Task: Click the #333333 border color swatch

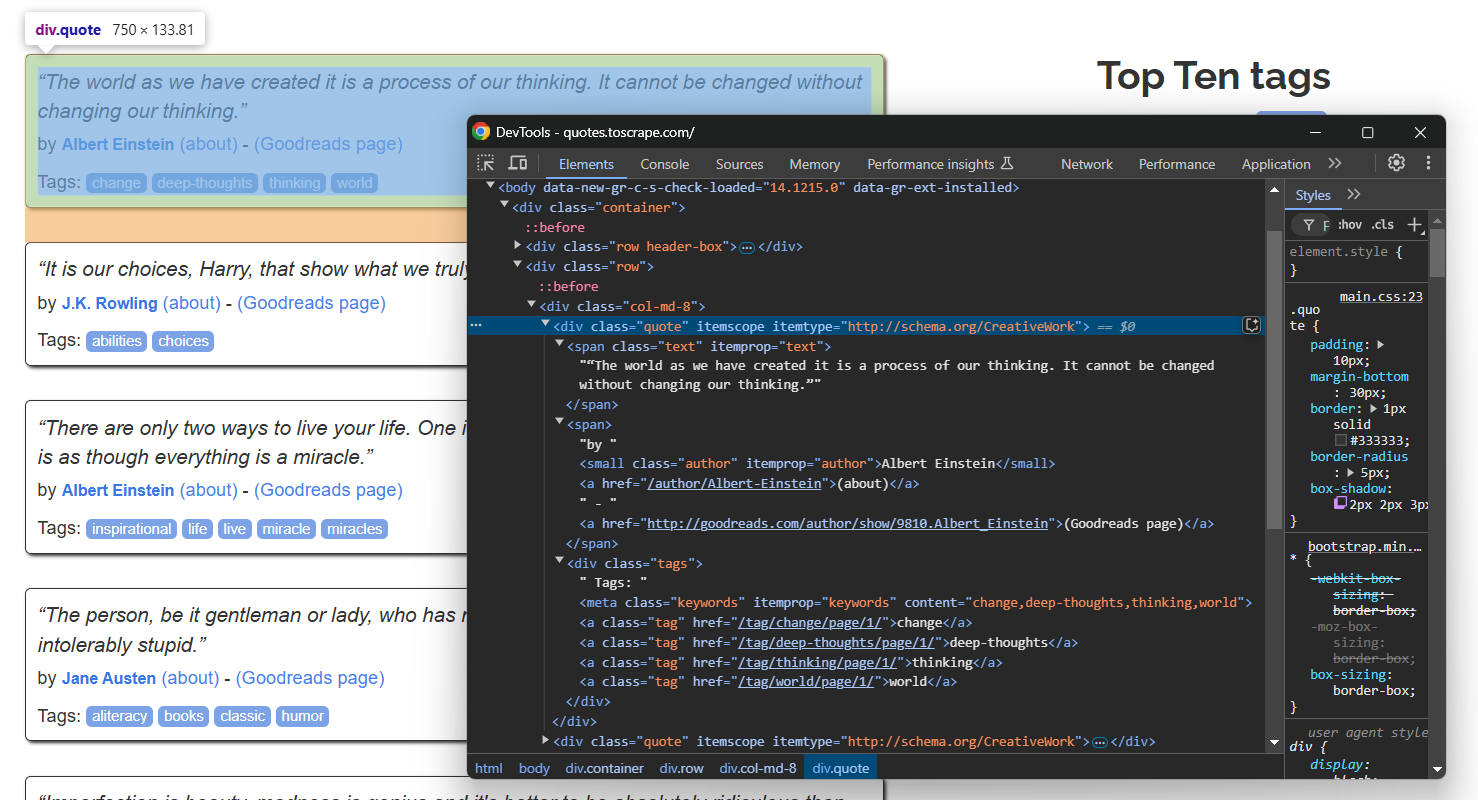Action: pyautogui.click(x=1341, y=440)
